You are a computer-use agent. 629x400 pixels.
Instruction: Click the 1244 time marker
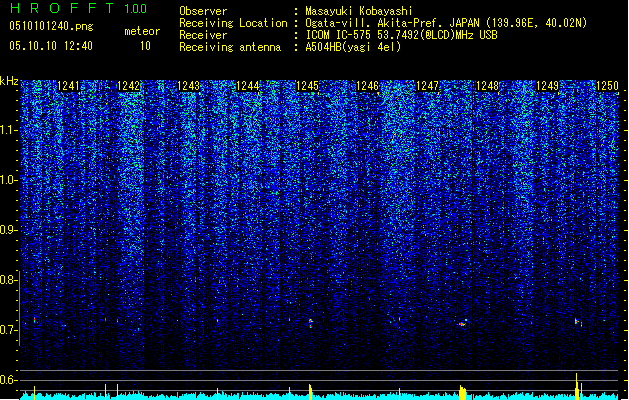coord(248,86)
